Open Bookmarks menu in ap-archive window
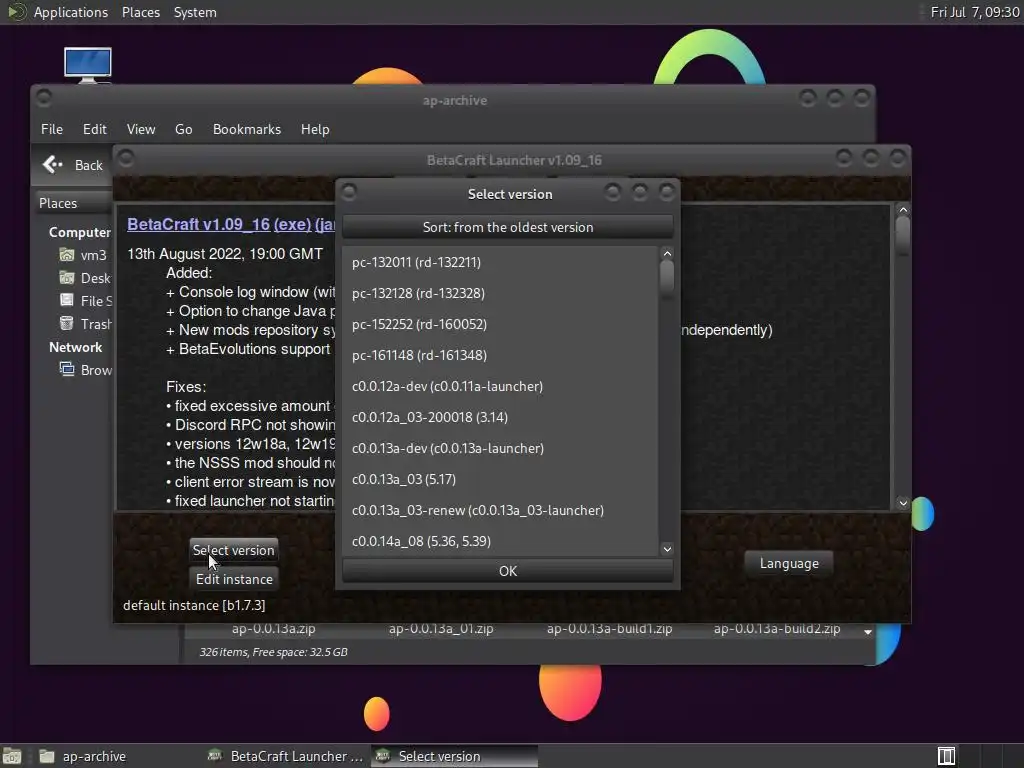The image size is (1024, 768). (x=247, y=129)
